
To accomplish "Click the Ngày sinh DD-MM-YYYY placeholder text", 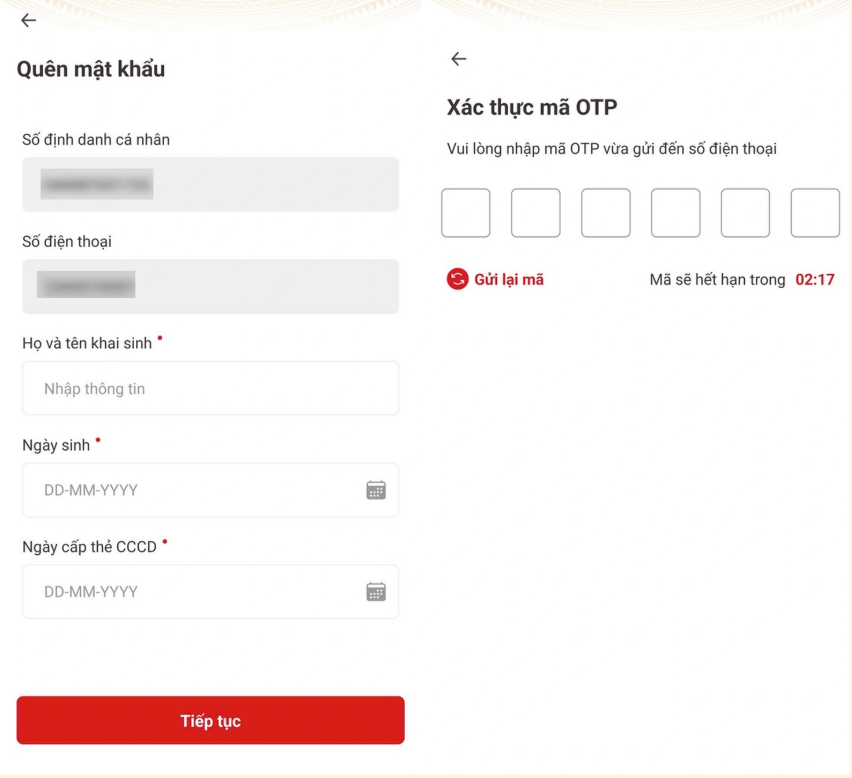I will (x=91, y=490).
